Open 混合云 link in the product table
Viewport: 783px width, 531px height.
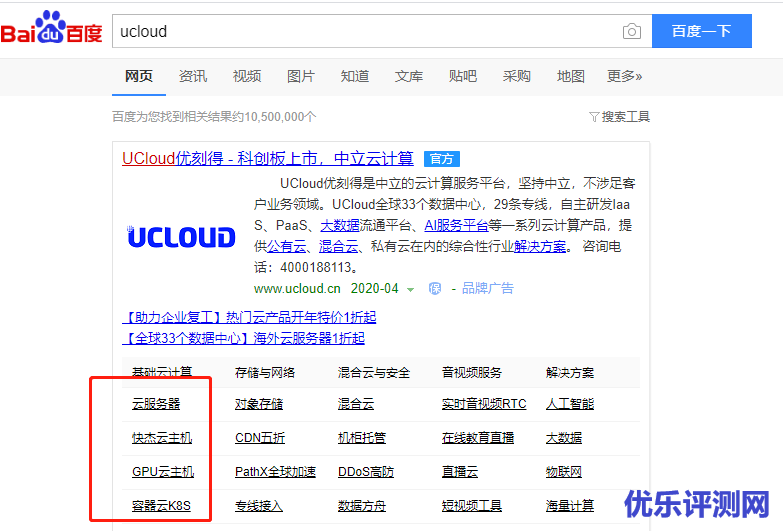[x=356, y=404]
